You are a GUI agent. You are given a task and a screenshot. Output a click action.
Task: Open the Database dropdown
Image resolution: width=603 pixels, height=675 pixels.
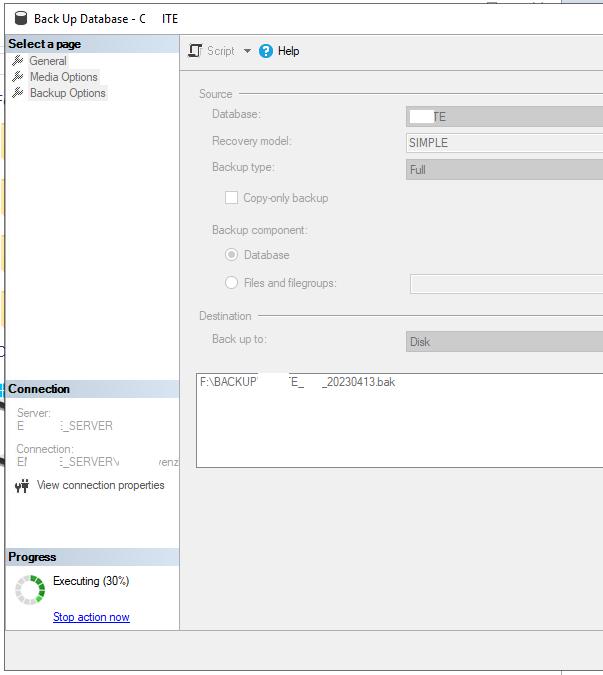click(504, 117)
